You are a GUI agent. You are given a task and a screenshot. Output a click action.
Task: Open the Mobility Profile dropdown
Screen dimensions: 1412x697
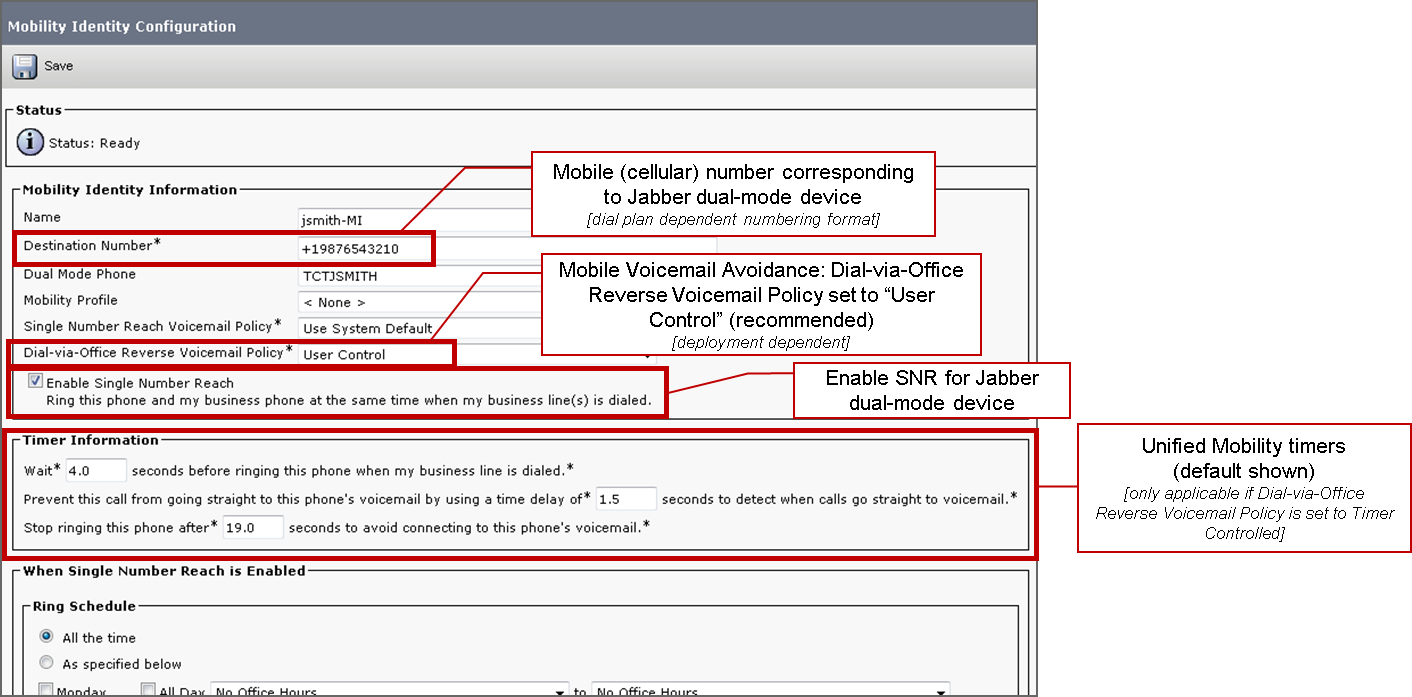pos(420,301)
